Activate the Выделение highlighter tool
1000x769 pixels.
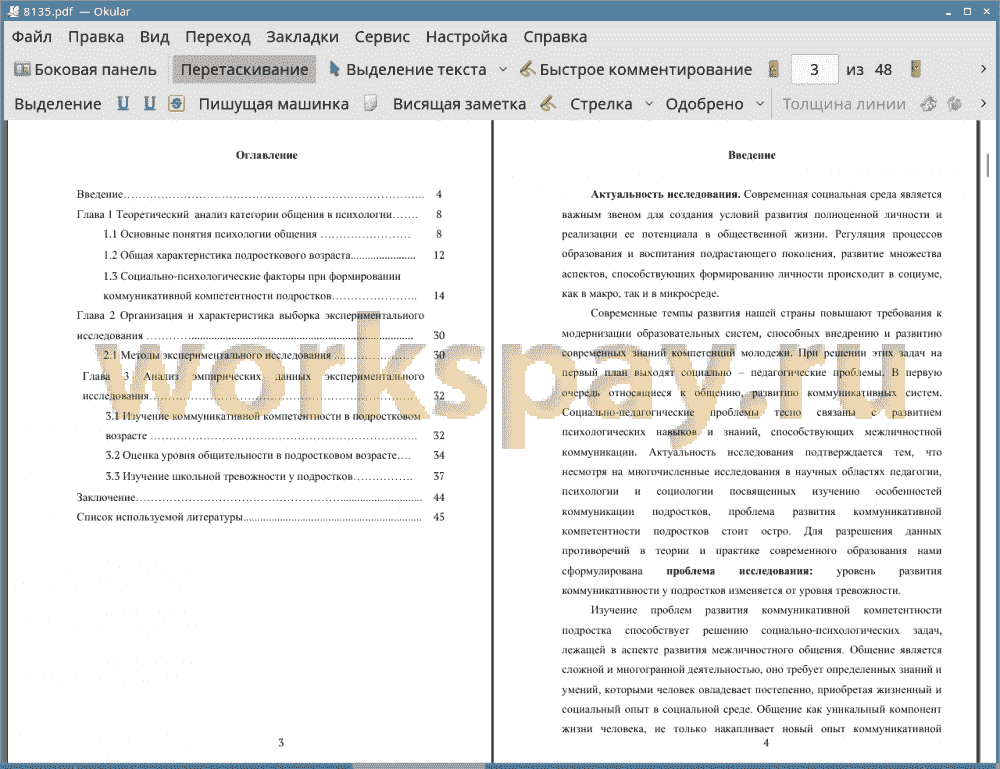[57, 104]
